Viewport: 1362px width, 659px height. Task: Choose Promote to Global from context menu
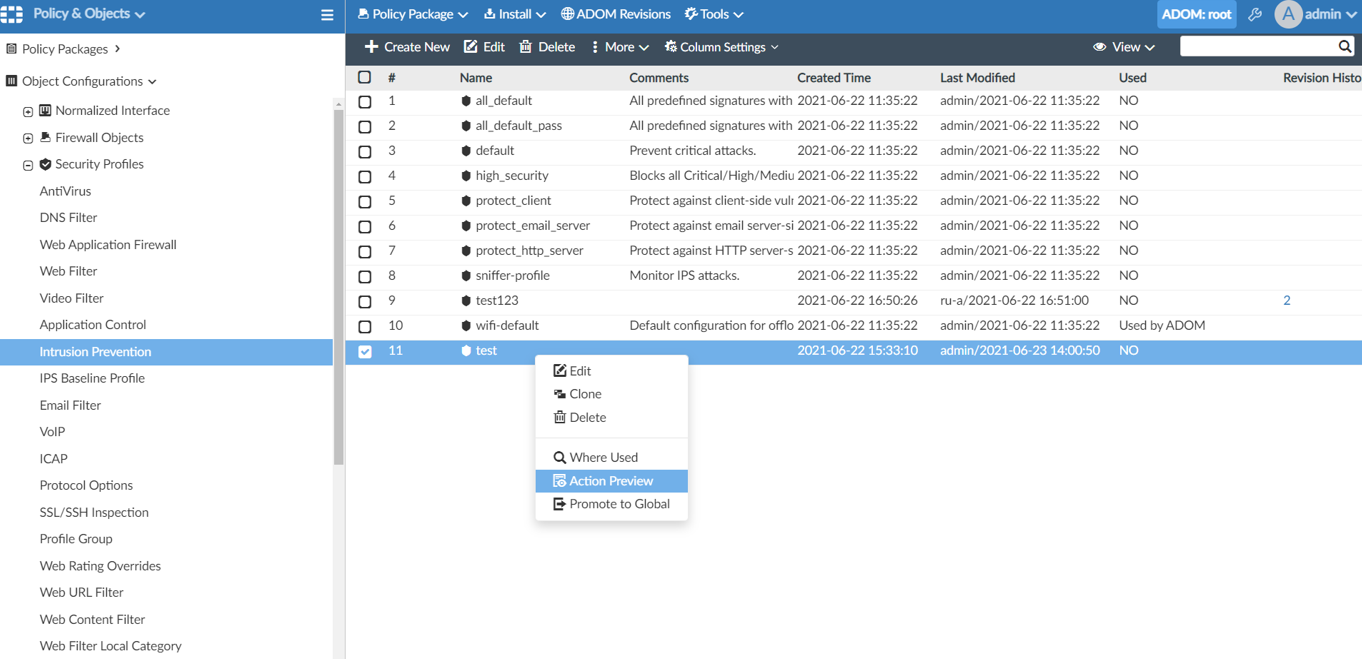coord(611,504)
